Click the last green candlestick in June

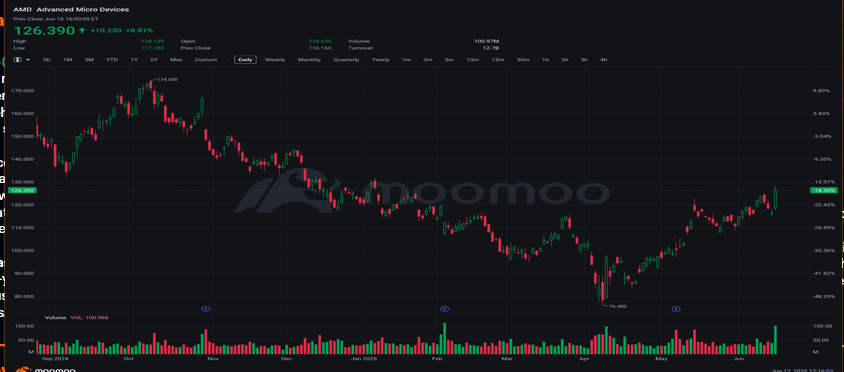(776, 198)
